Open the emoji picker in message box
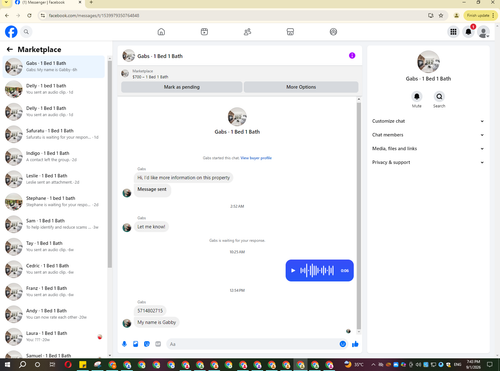The image size is (500, 371). [343, 344]
